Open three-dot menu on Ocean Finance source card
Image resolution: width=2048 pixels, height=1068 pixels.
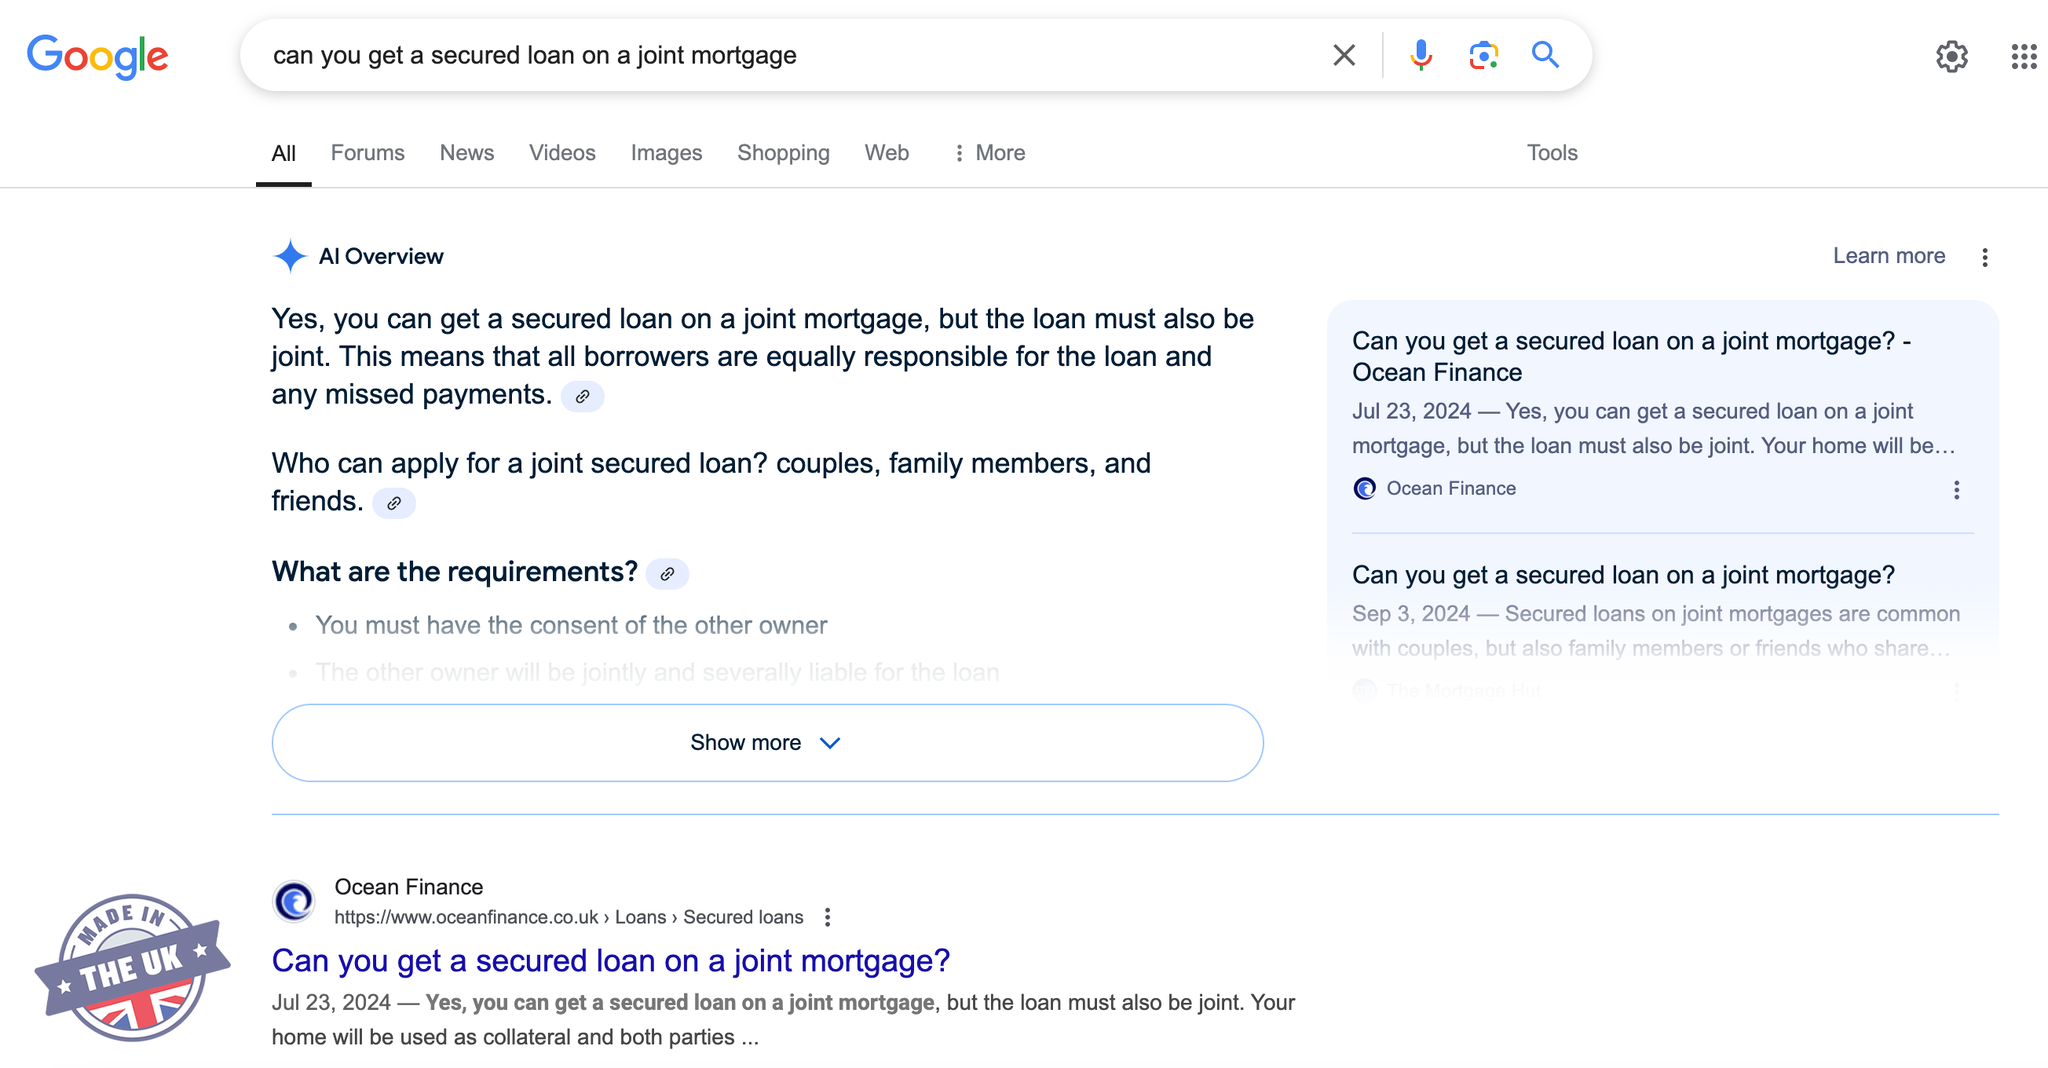click(x=1957, y=490)
